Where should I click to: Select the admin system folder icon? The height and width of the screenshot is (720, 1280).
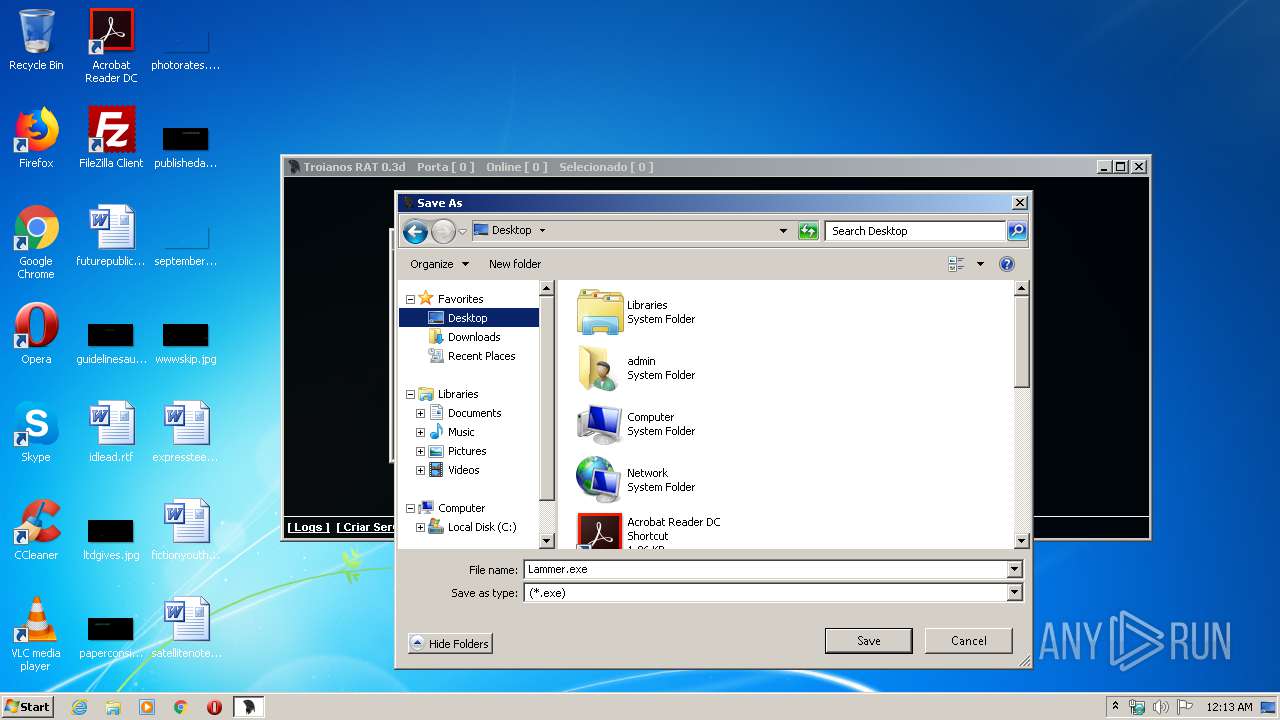[600, 368]
